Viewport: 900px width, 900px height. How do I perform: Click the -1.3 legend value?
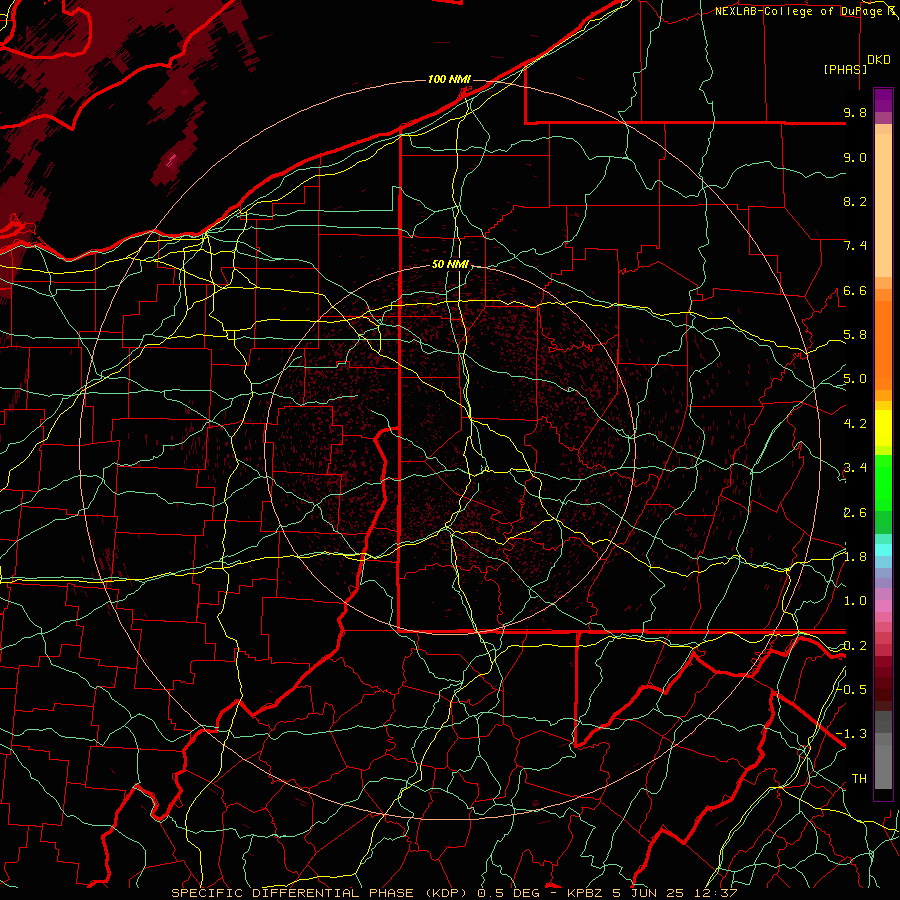(852, 734)
